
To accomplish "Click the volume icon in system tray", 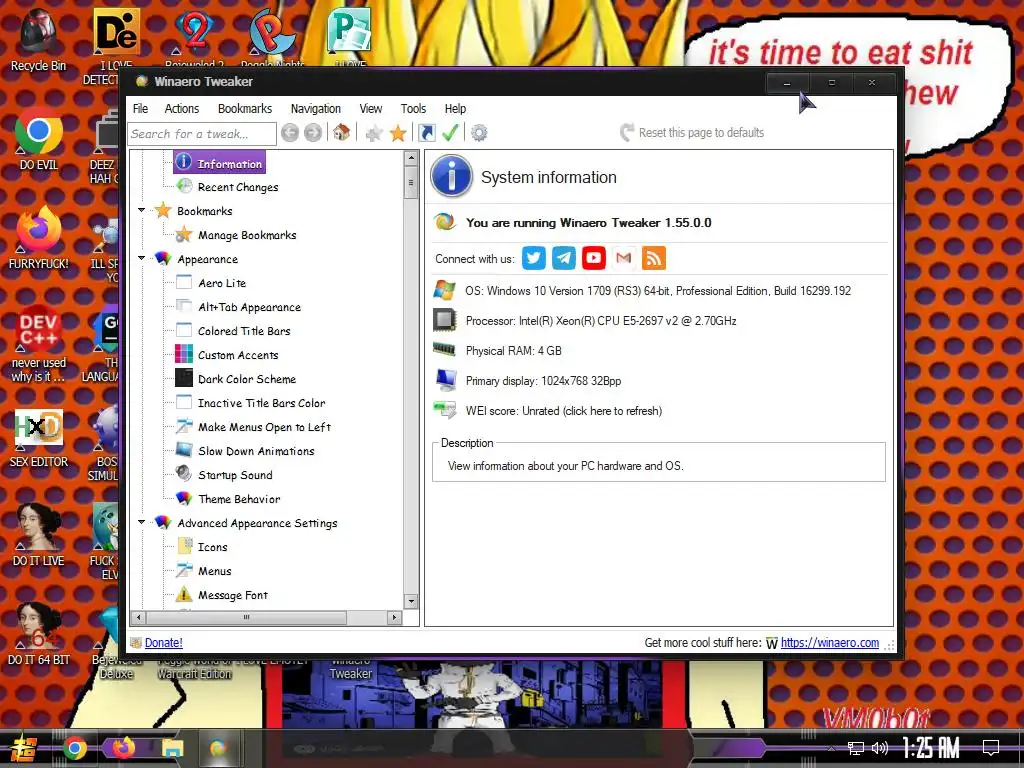I will 880,748.
